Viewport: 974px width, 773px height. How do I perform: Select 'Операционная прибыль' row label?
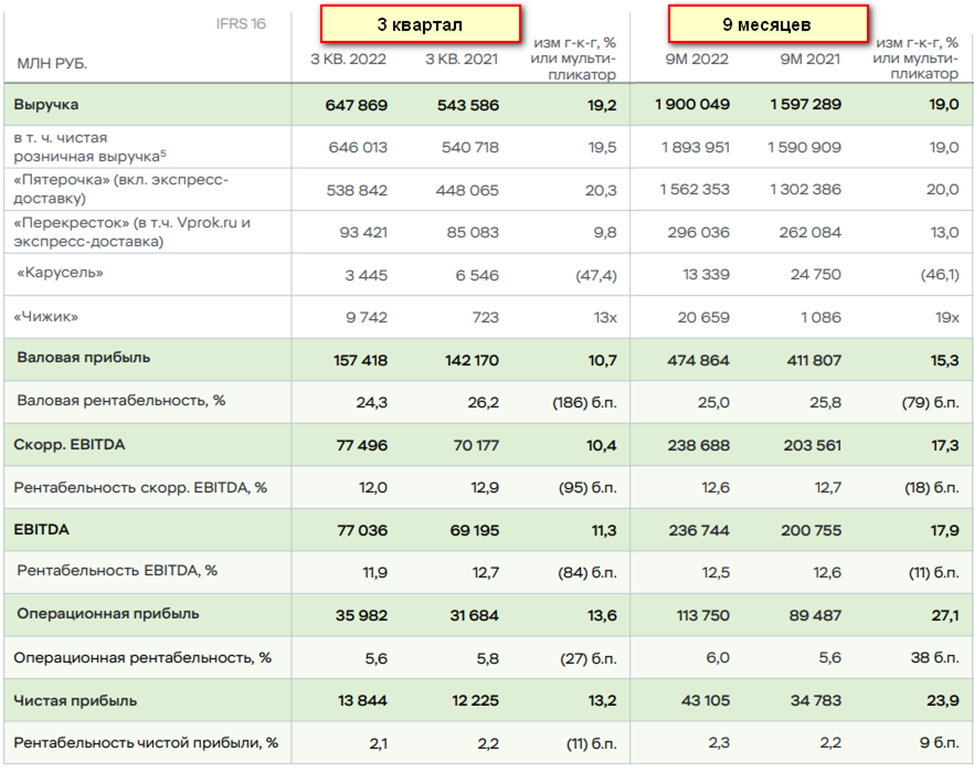108,614
